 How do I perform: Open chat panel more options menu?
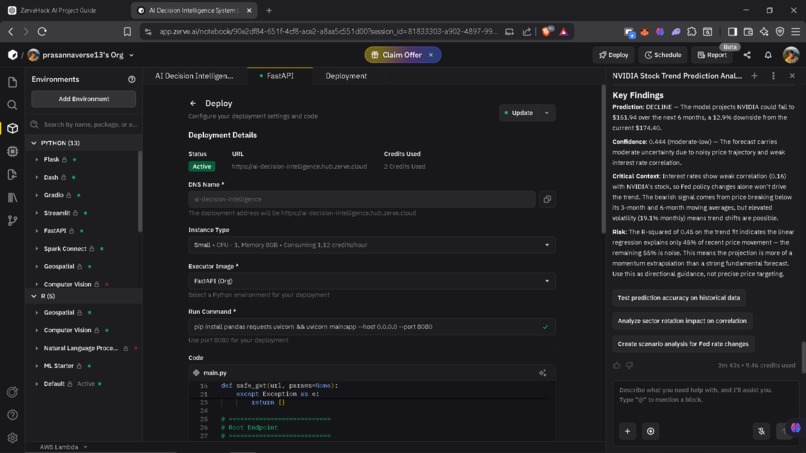773,76
